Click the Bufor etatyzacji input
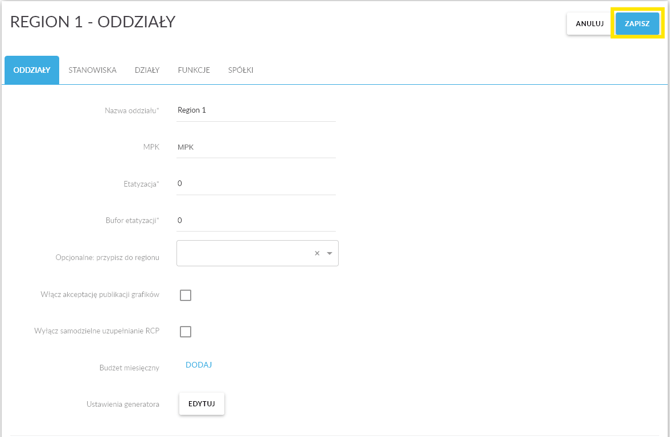This screenshot has width=670, height=437. [255, 220]
